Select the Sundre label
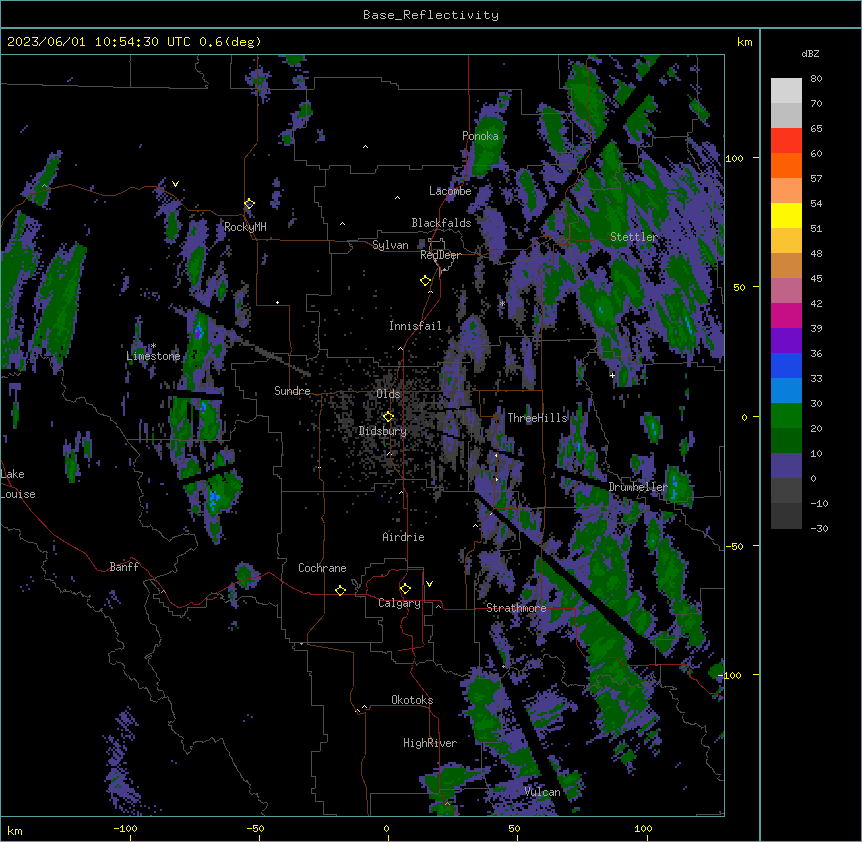 pyautogui.click(x=292, y=391)
